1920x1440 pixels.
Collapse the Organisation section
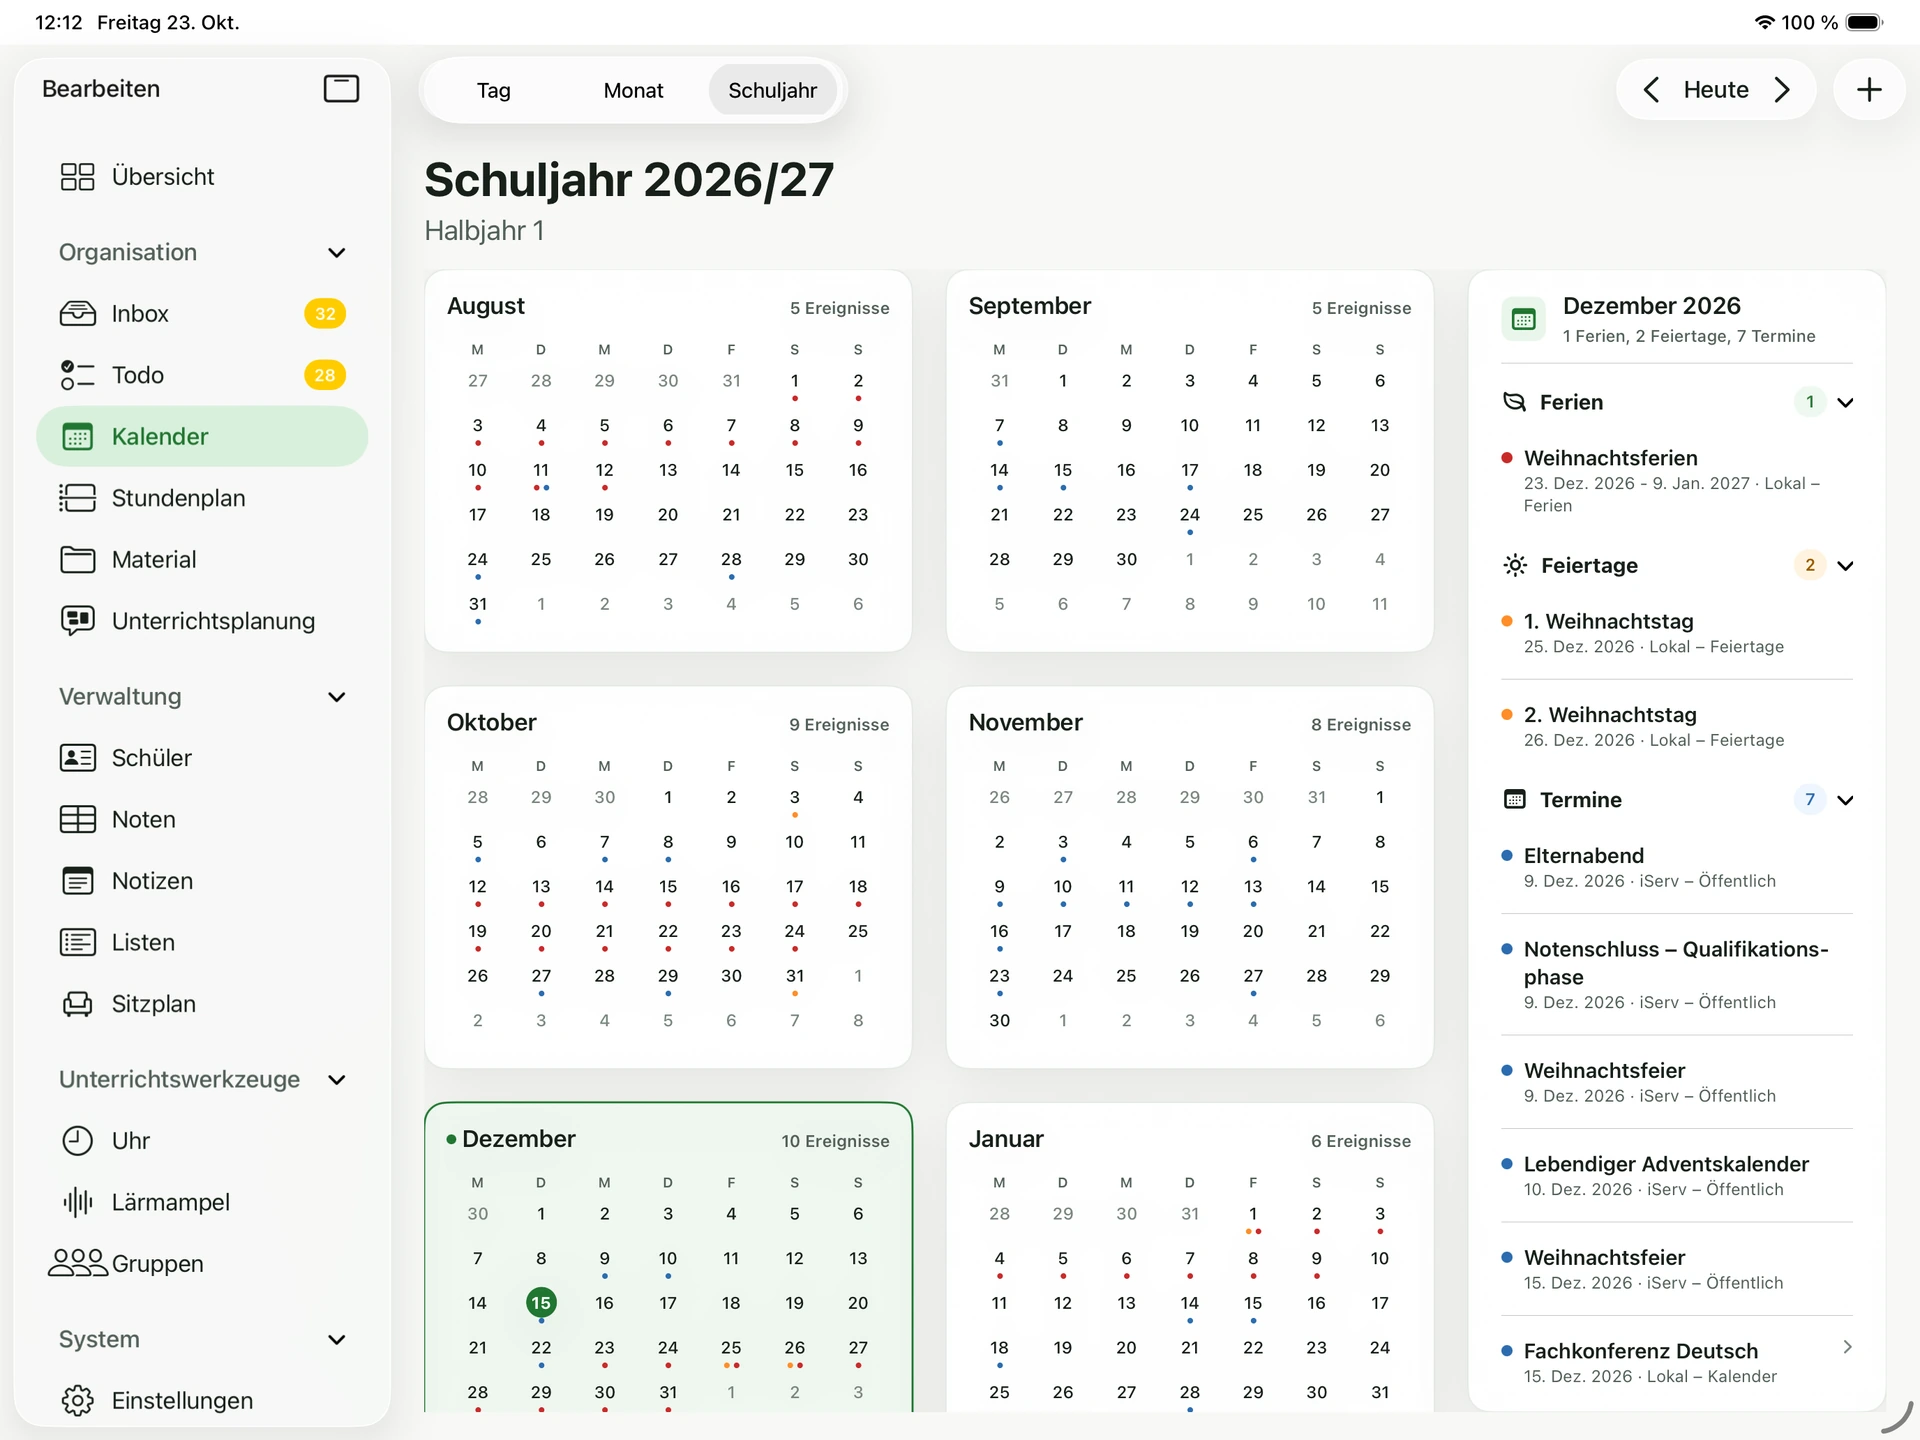pyautogui.click(x=337, y=253)
